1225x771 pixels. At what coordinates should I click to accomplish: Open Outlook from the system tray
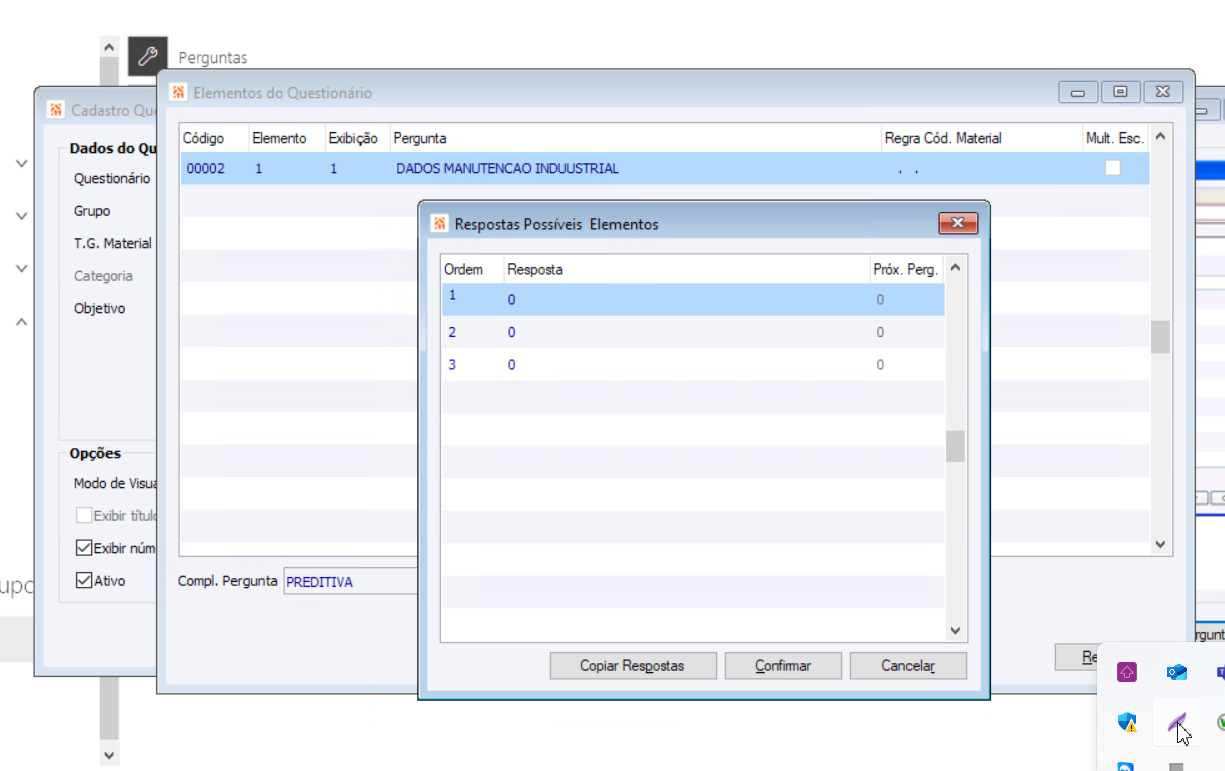pyautogui.click(x=1177, y=672)
